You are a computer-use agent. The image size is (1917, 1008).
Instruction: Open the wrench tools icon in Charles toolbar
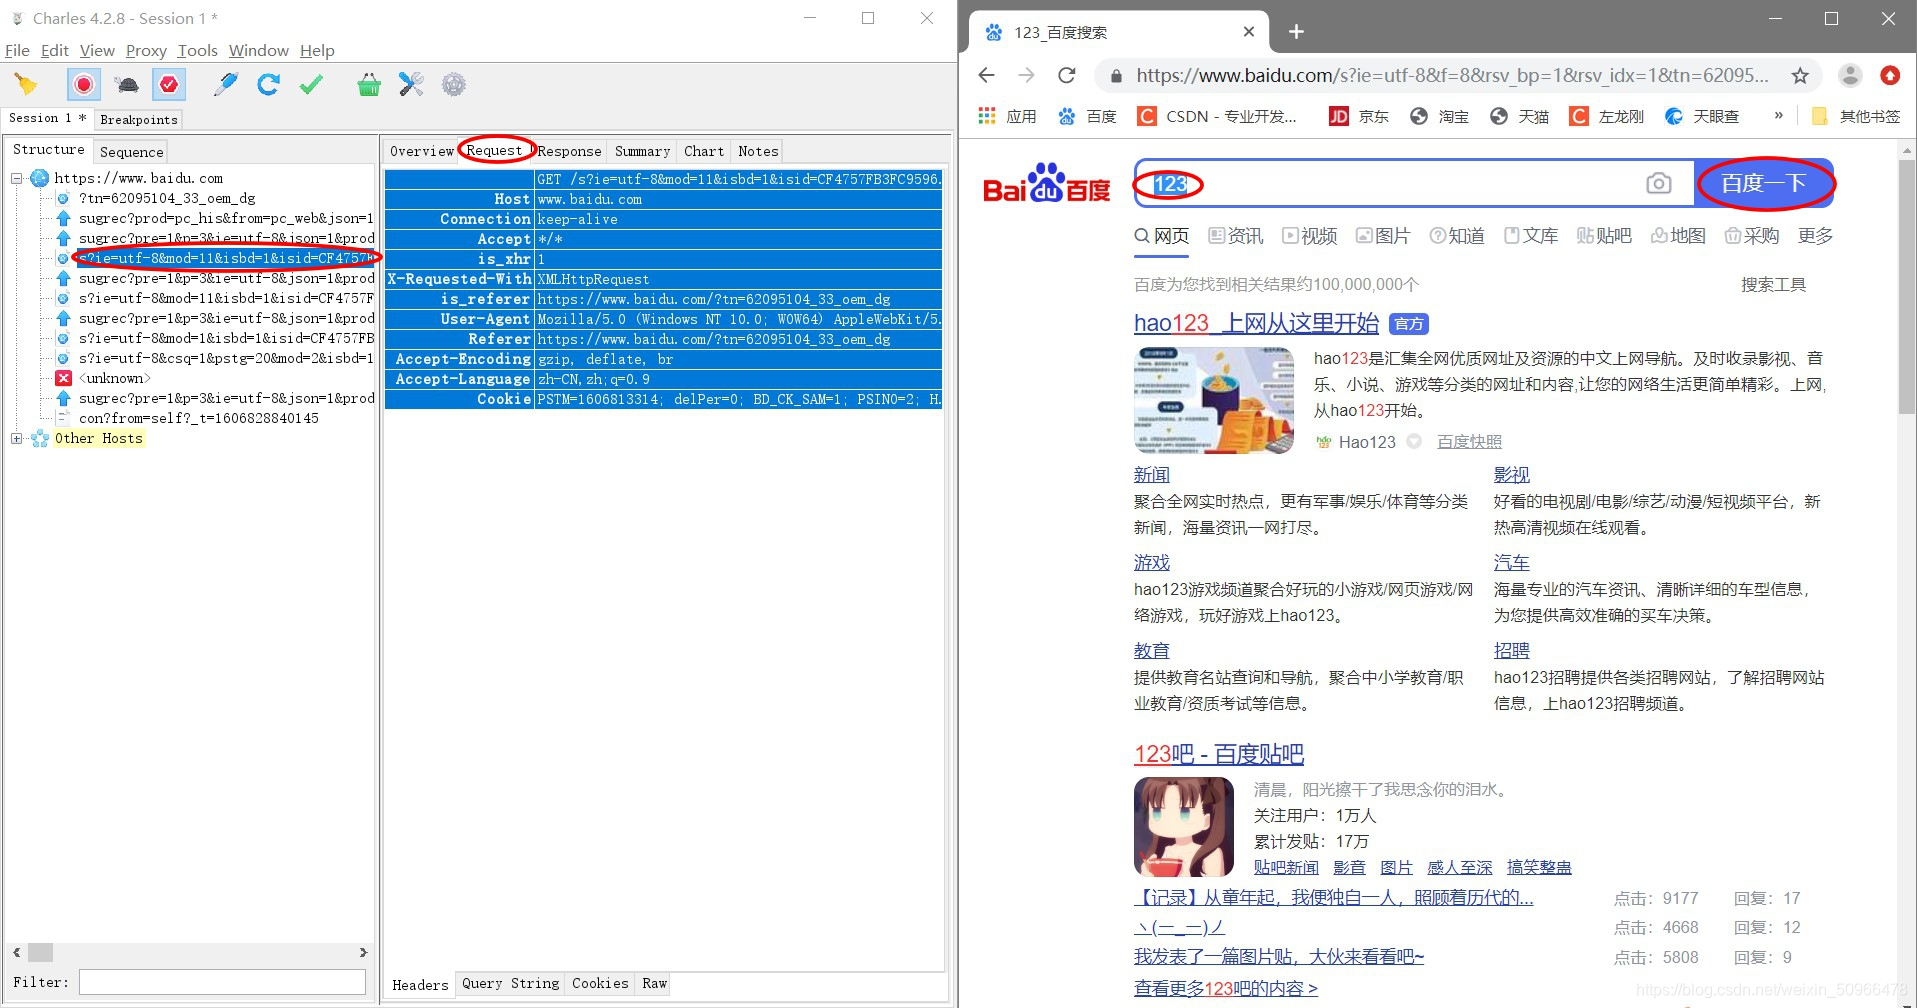pyautogui.click(x=411, y=84)
